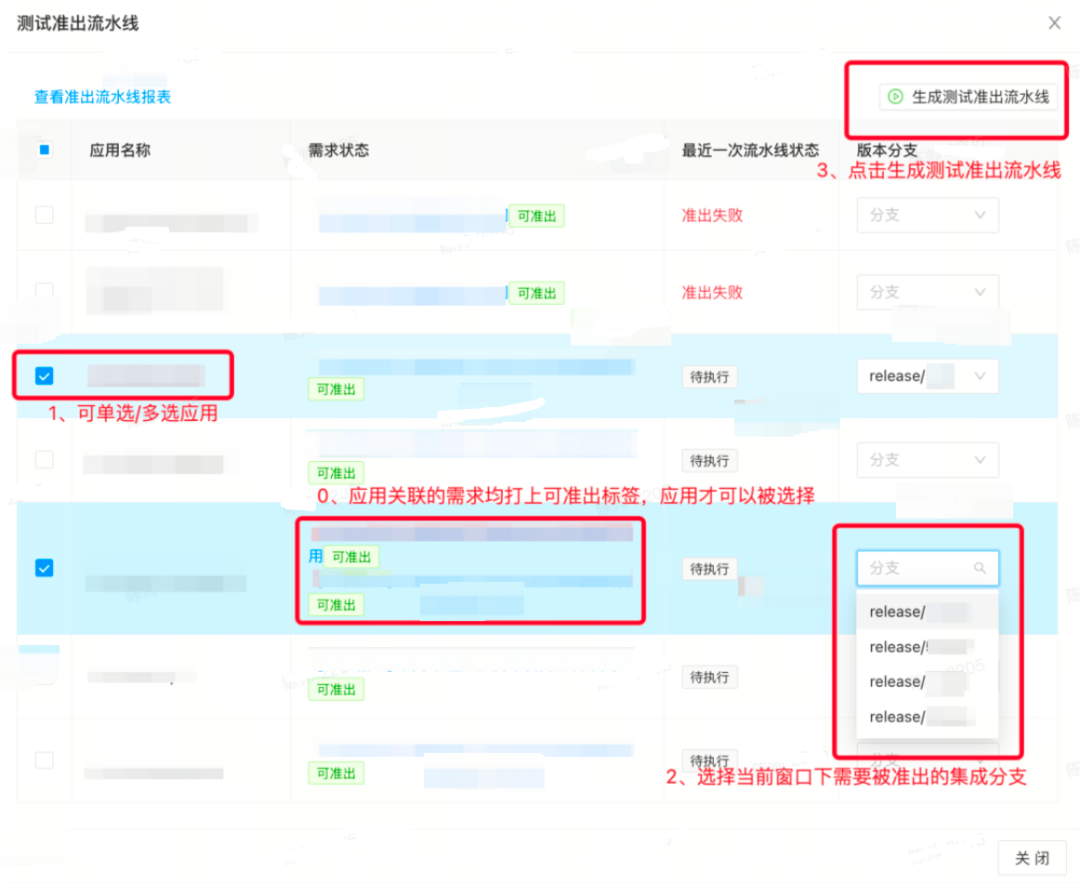Viewport: 1080px width, 883px height.
Task: Open the 分支 dropdown in the first 准出失败 row
Action: (x=927, y=215)
